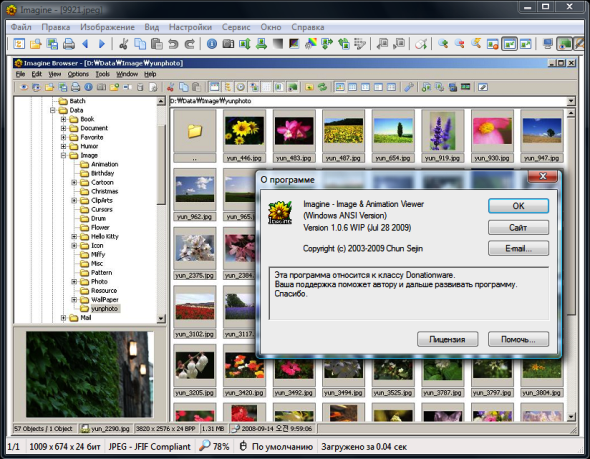Expand the Cartoon folder node
This screenshot has height=459, width=590.
(x=74, y=182)
